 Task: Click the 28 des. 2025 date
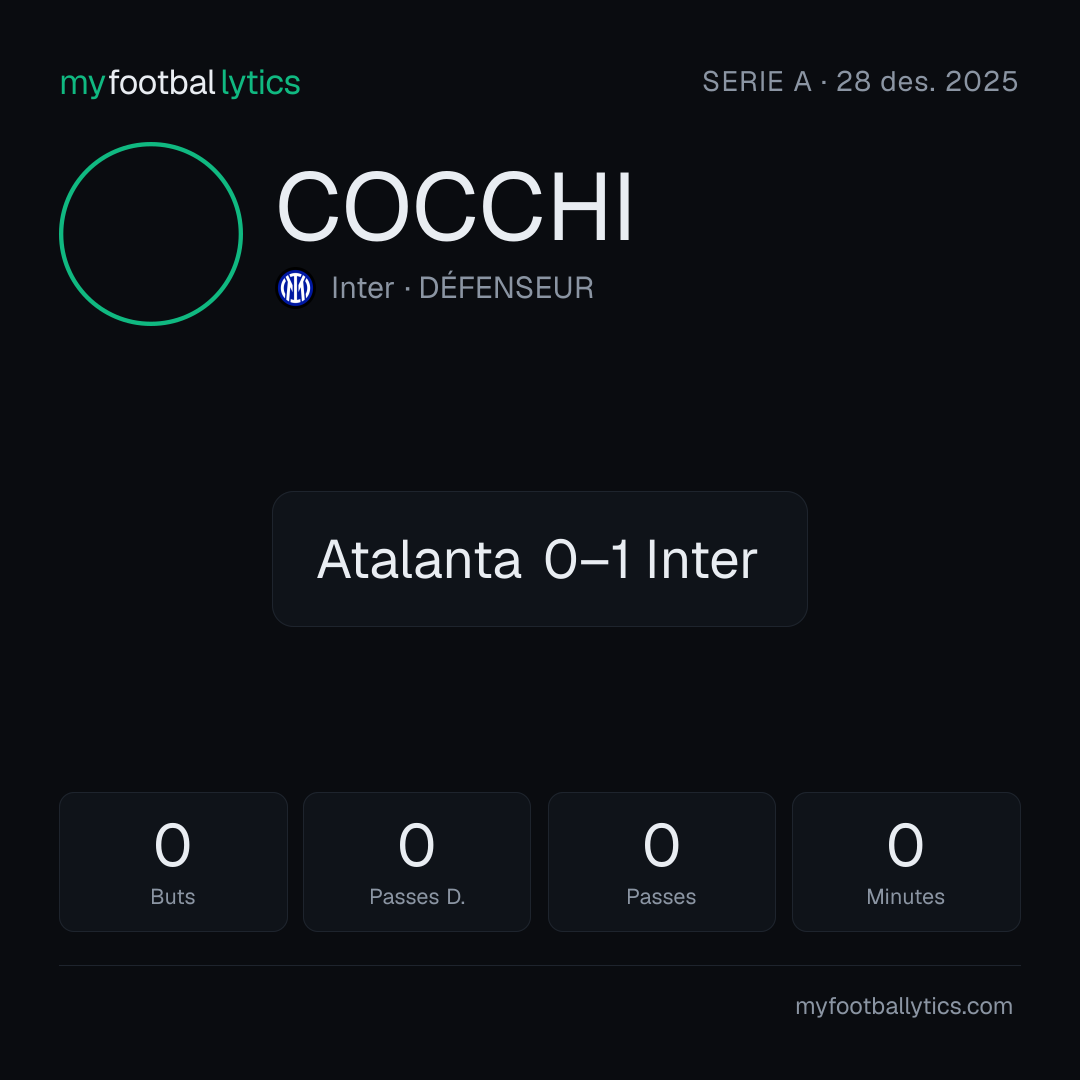(927, 82)
